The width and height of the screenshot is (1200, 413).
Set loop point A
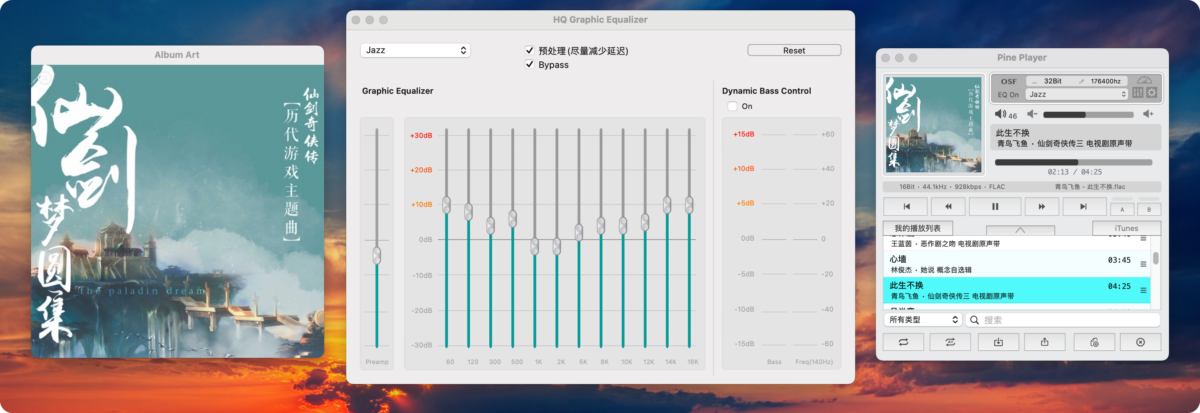(x=1123, y=209)
